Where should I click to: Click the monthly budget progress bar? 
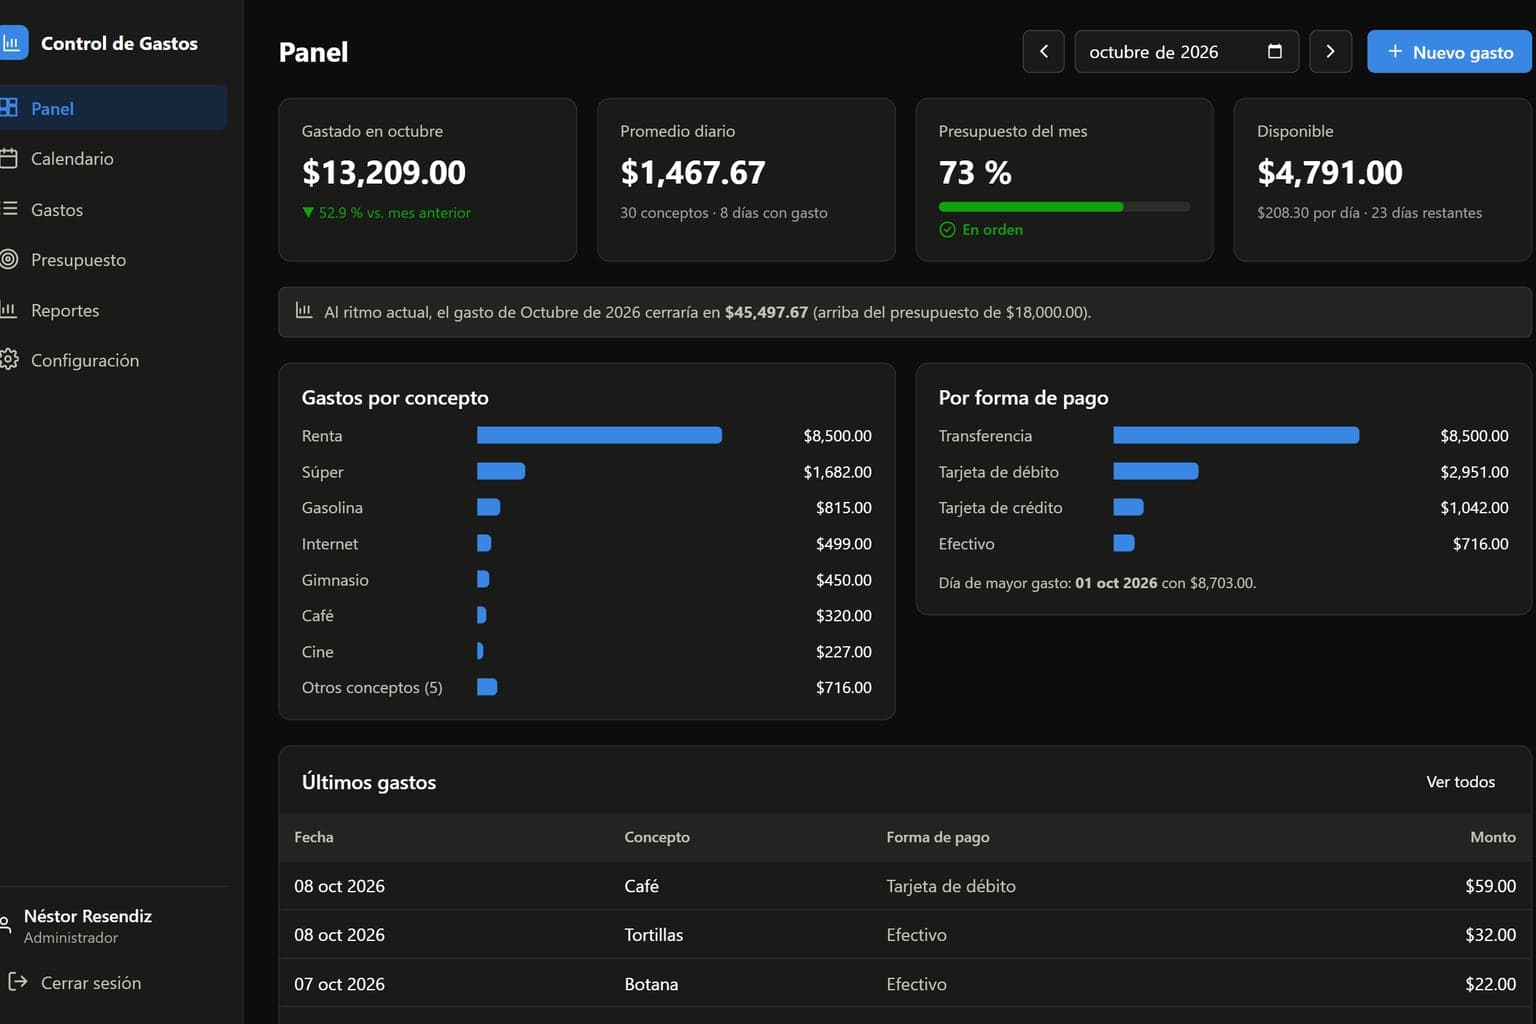1064,207
